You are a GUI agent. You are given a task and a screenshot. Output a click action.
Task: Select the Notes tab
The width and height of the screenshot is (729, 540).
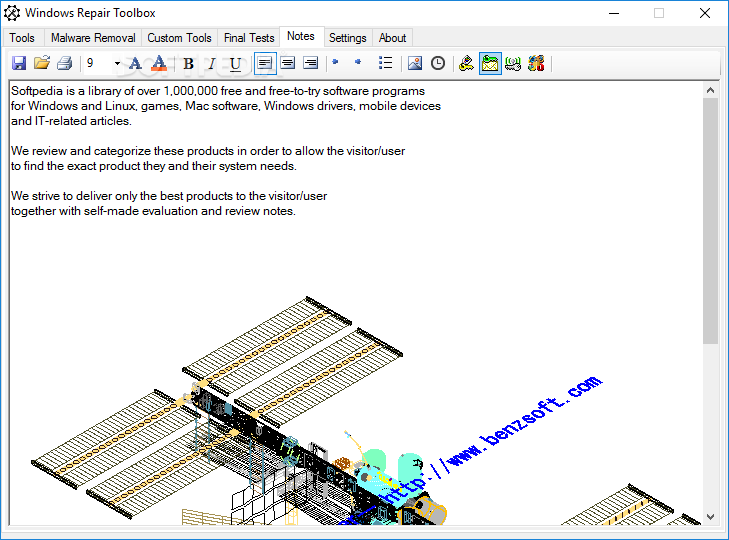point(301,36)
